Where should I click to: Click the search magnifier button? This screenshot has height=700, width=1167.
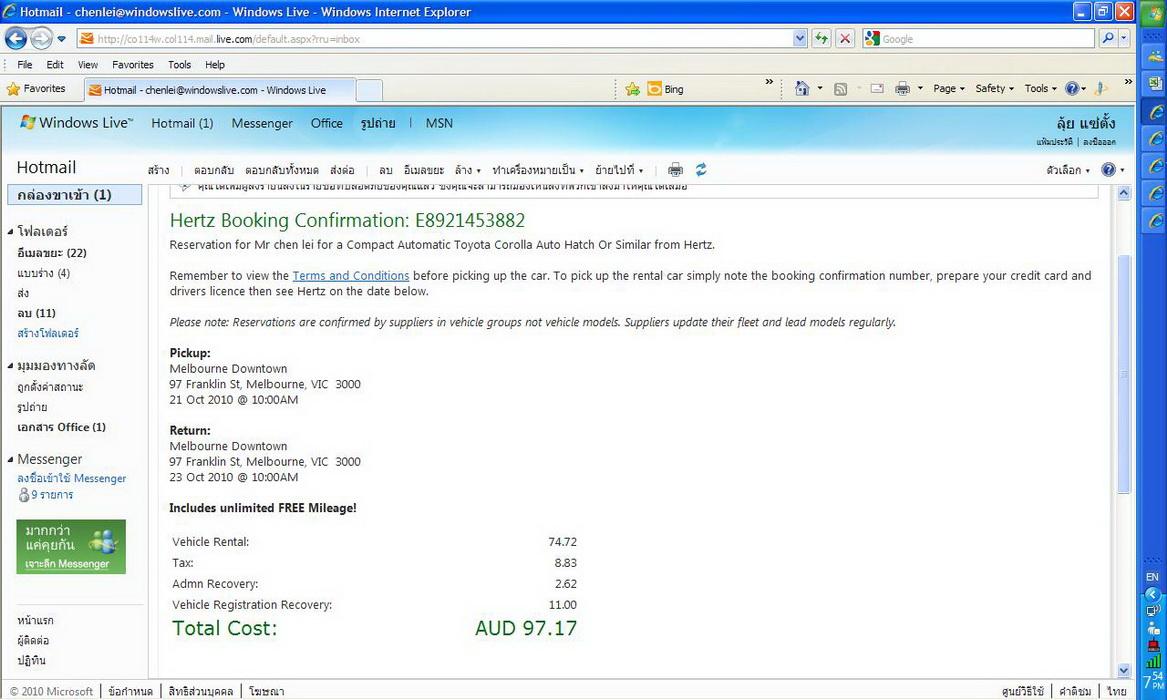[x=1108, y=39]
